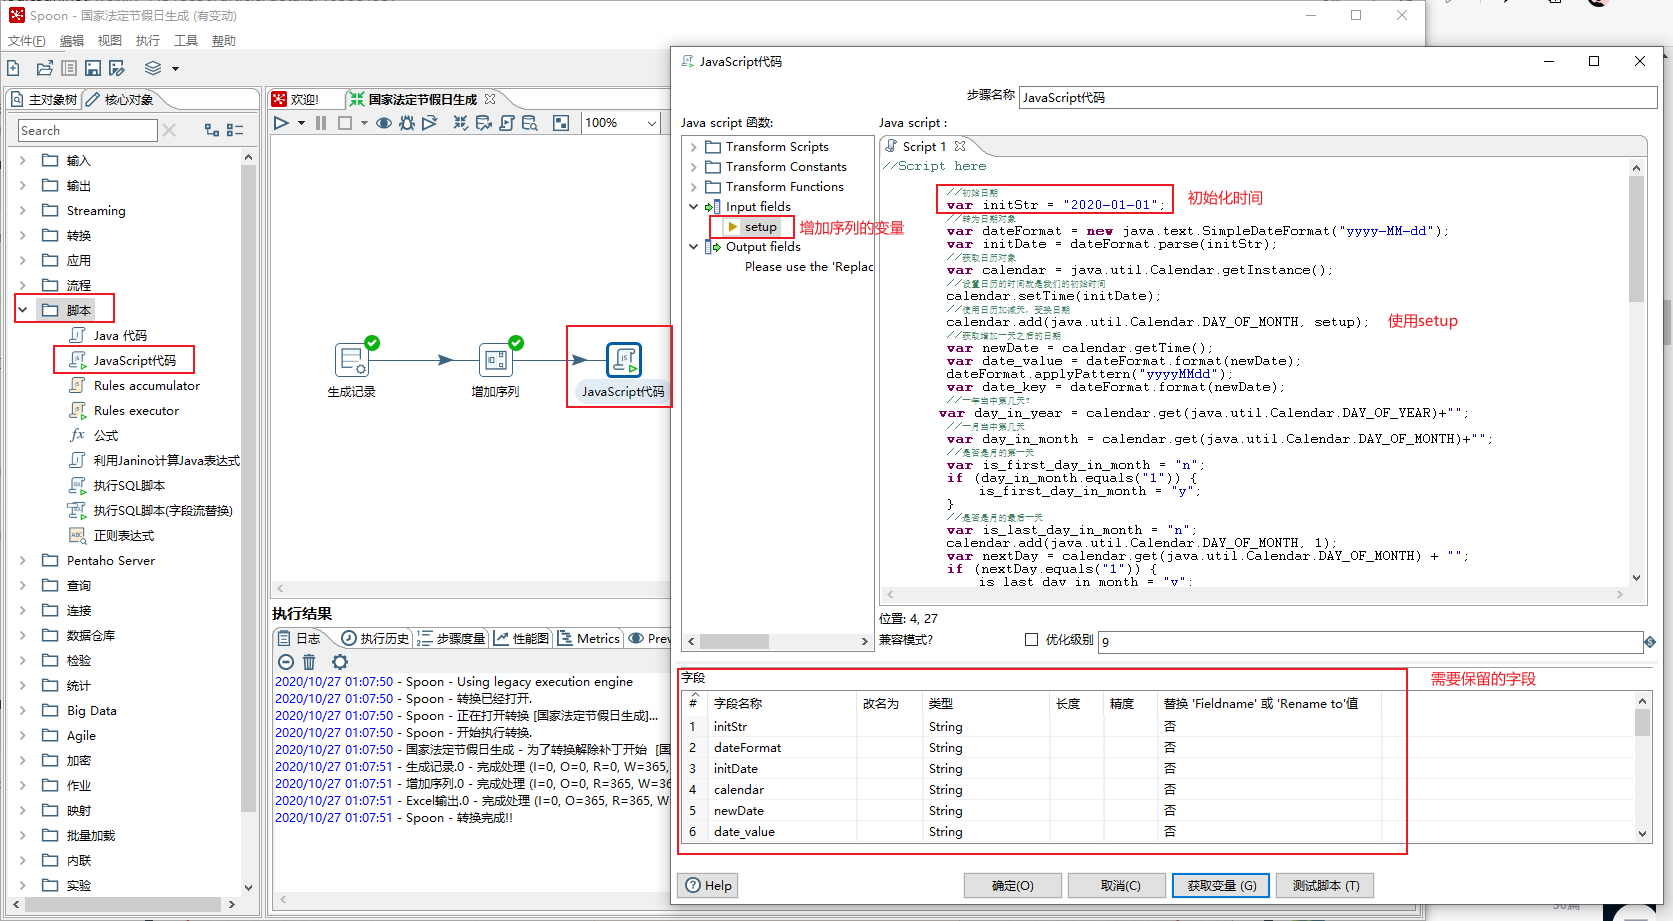Click the New file toolbar icon
The image size is (1673, 921).
coord(13,68)
